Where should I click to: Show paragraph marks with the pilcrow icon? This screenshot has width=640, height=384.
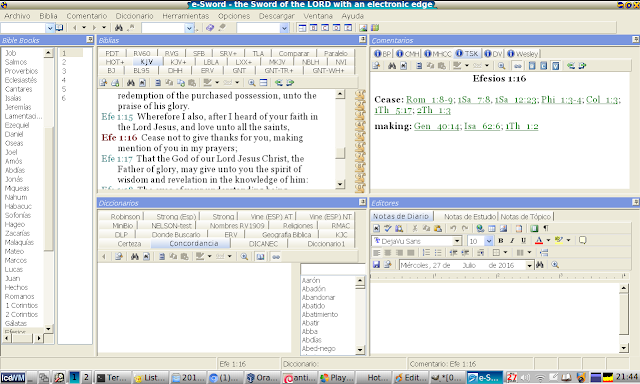point(546,229)
